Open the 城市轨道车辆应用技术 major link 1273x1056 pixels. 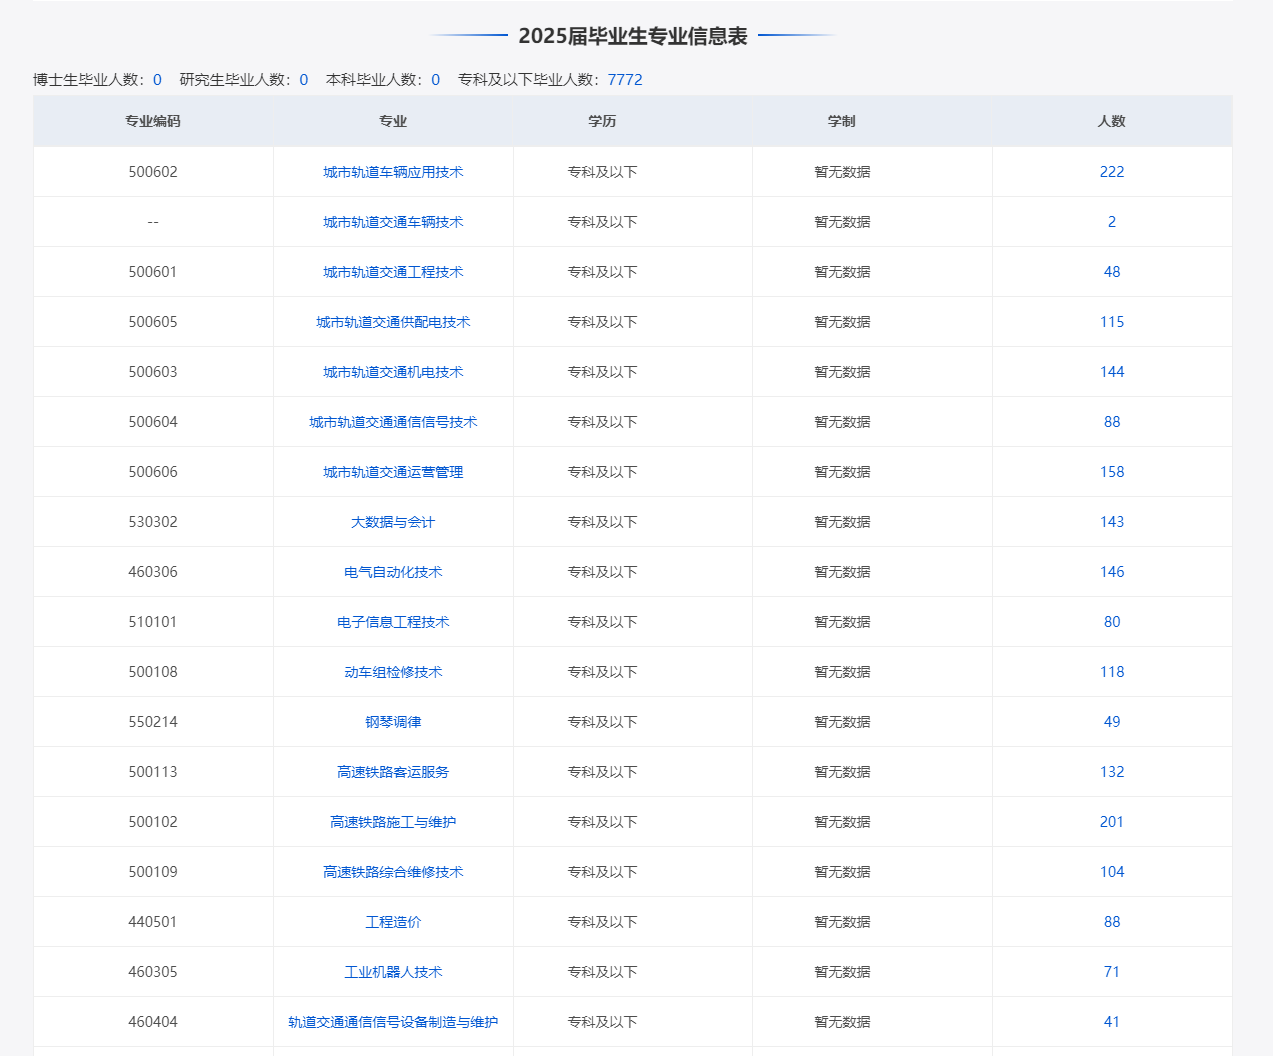(x=393, y=172)
